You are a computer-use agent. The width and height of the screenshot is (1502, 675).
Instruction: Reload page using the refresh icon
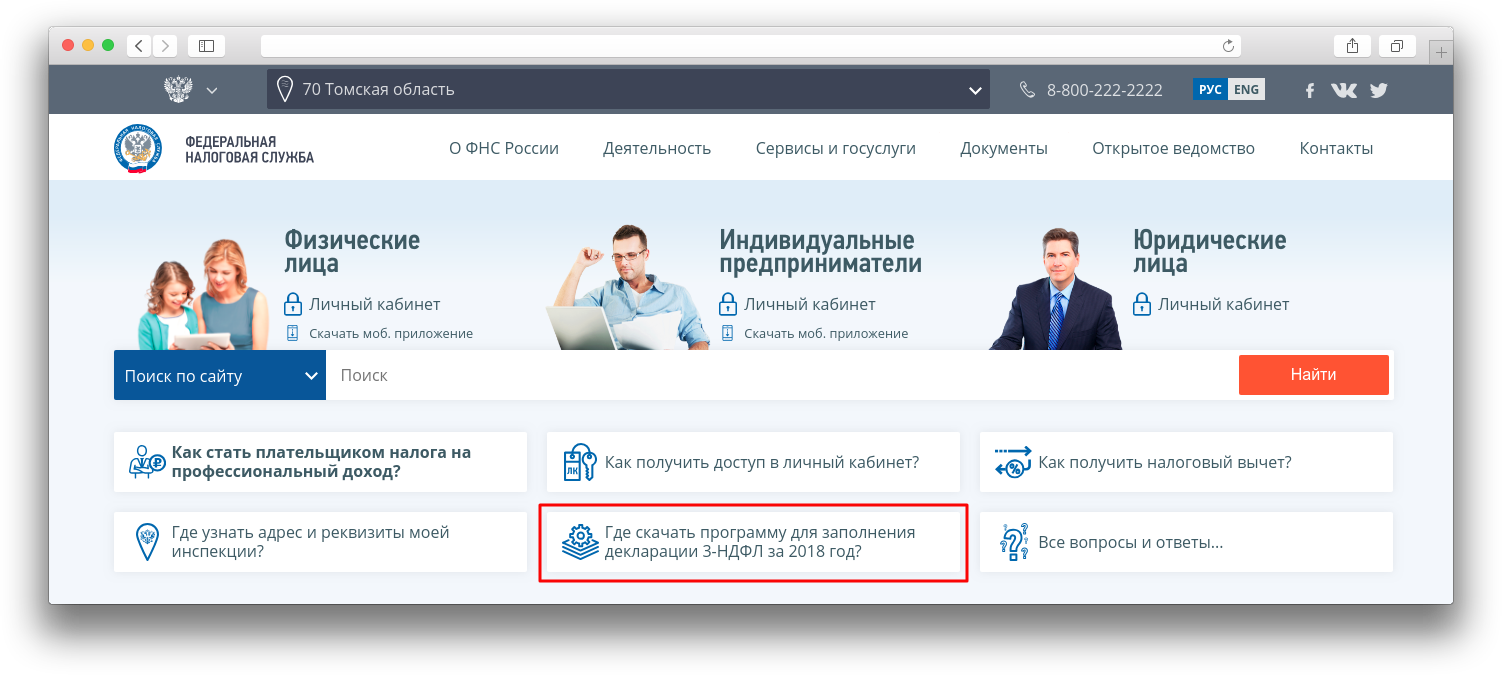pos(1228,46)
